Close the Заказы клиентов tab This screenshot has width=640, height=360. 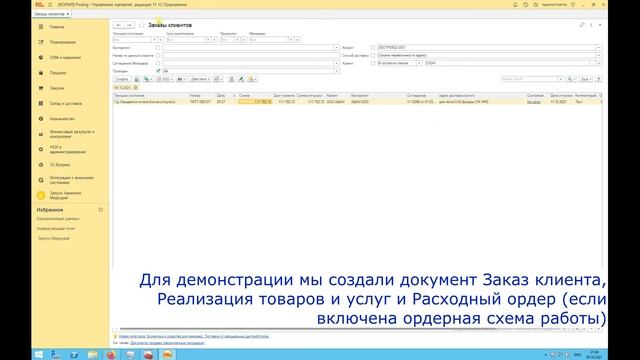point(68,14)
